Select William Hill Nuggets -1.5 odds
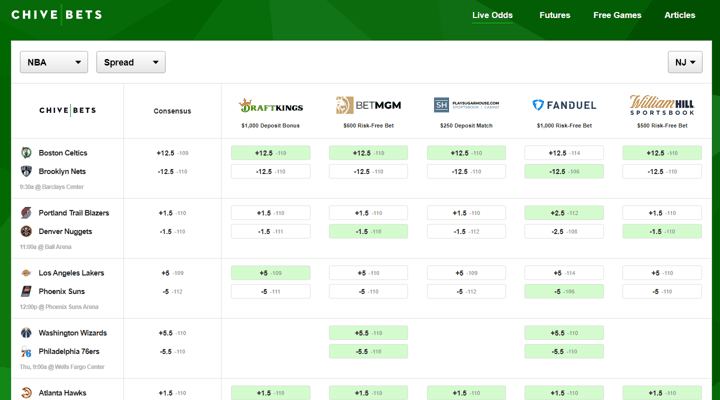The width and height of the screenshot is (720, 400). (x=662, y=231)
